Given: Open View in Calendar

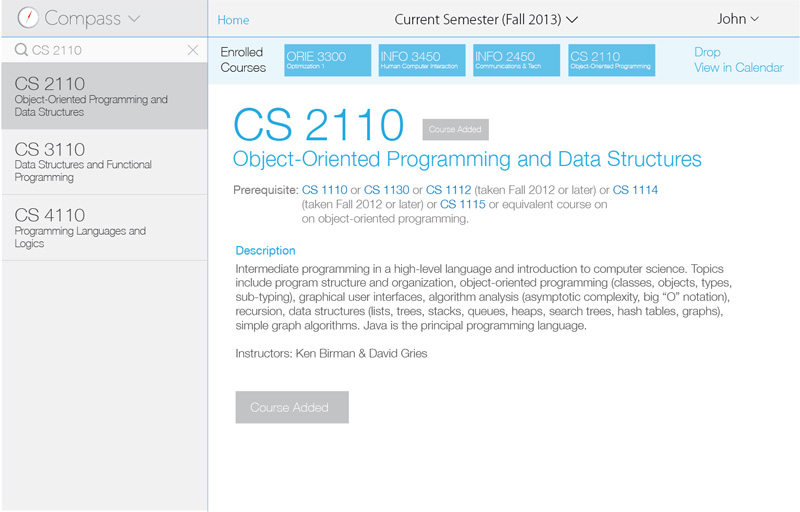Looking at the screenshot, I should coord(738,67).
